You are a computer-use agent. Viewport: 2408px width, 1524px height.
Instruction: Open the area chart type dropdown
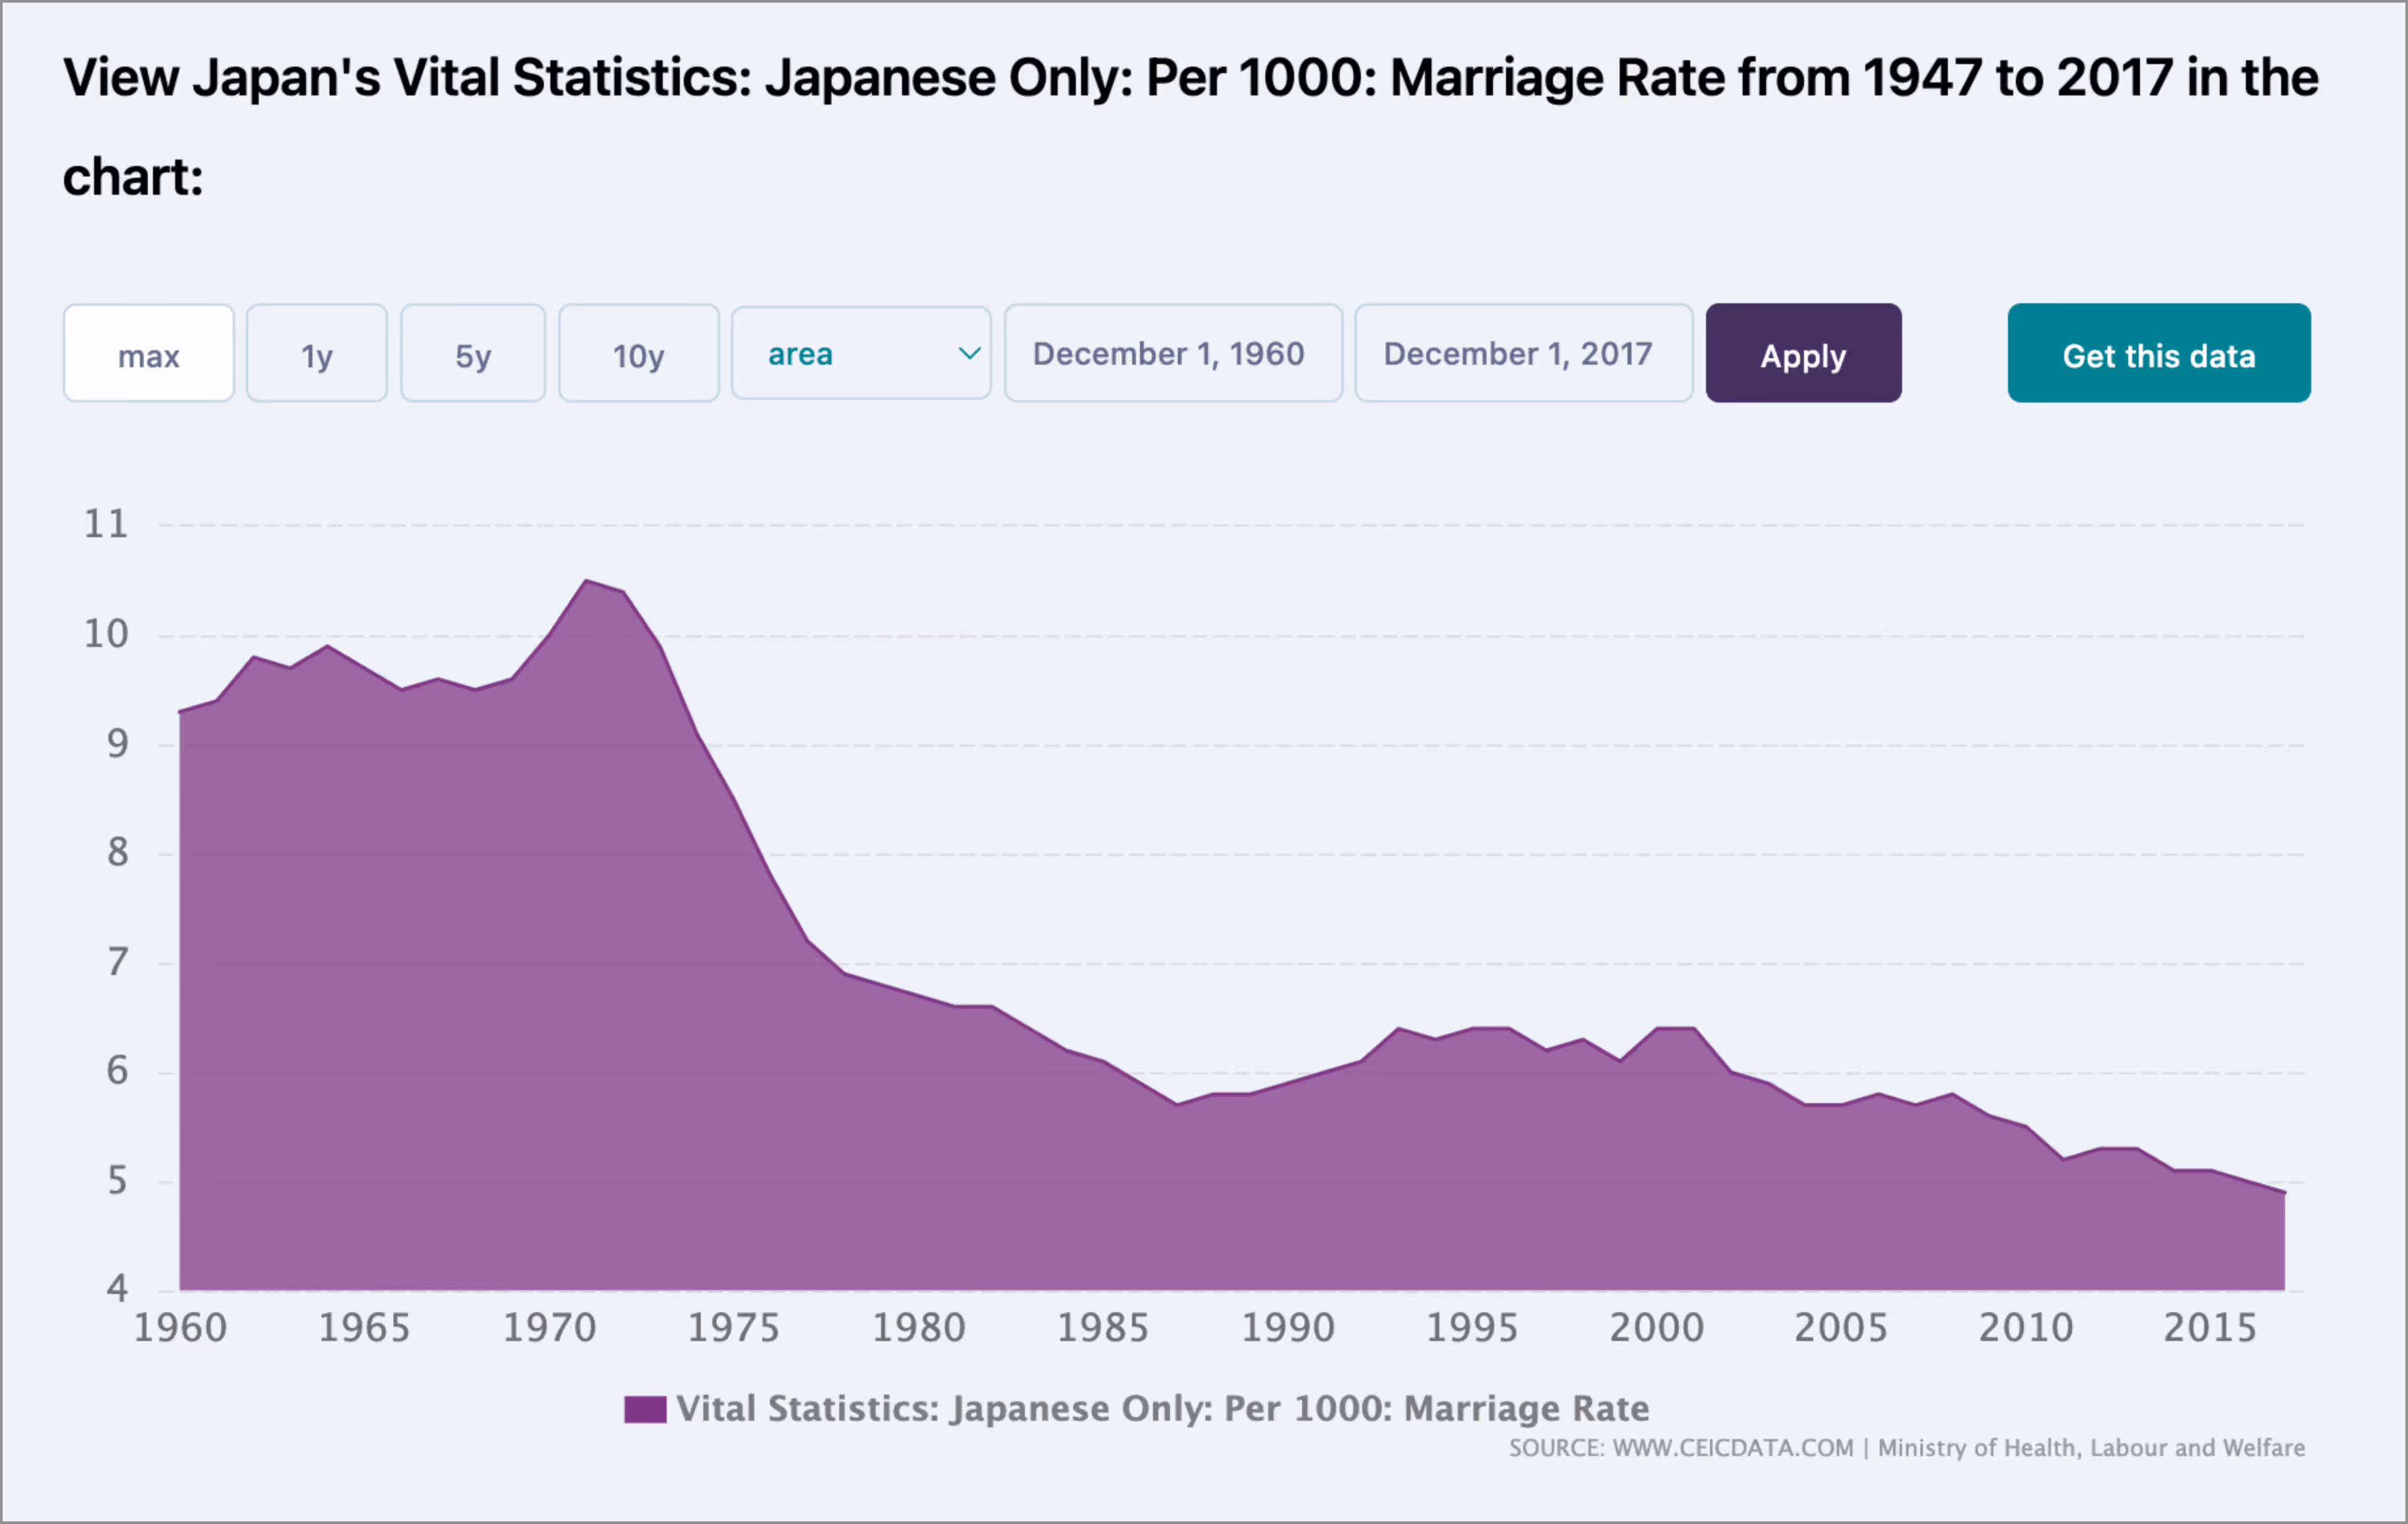tap(860, 353)
